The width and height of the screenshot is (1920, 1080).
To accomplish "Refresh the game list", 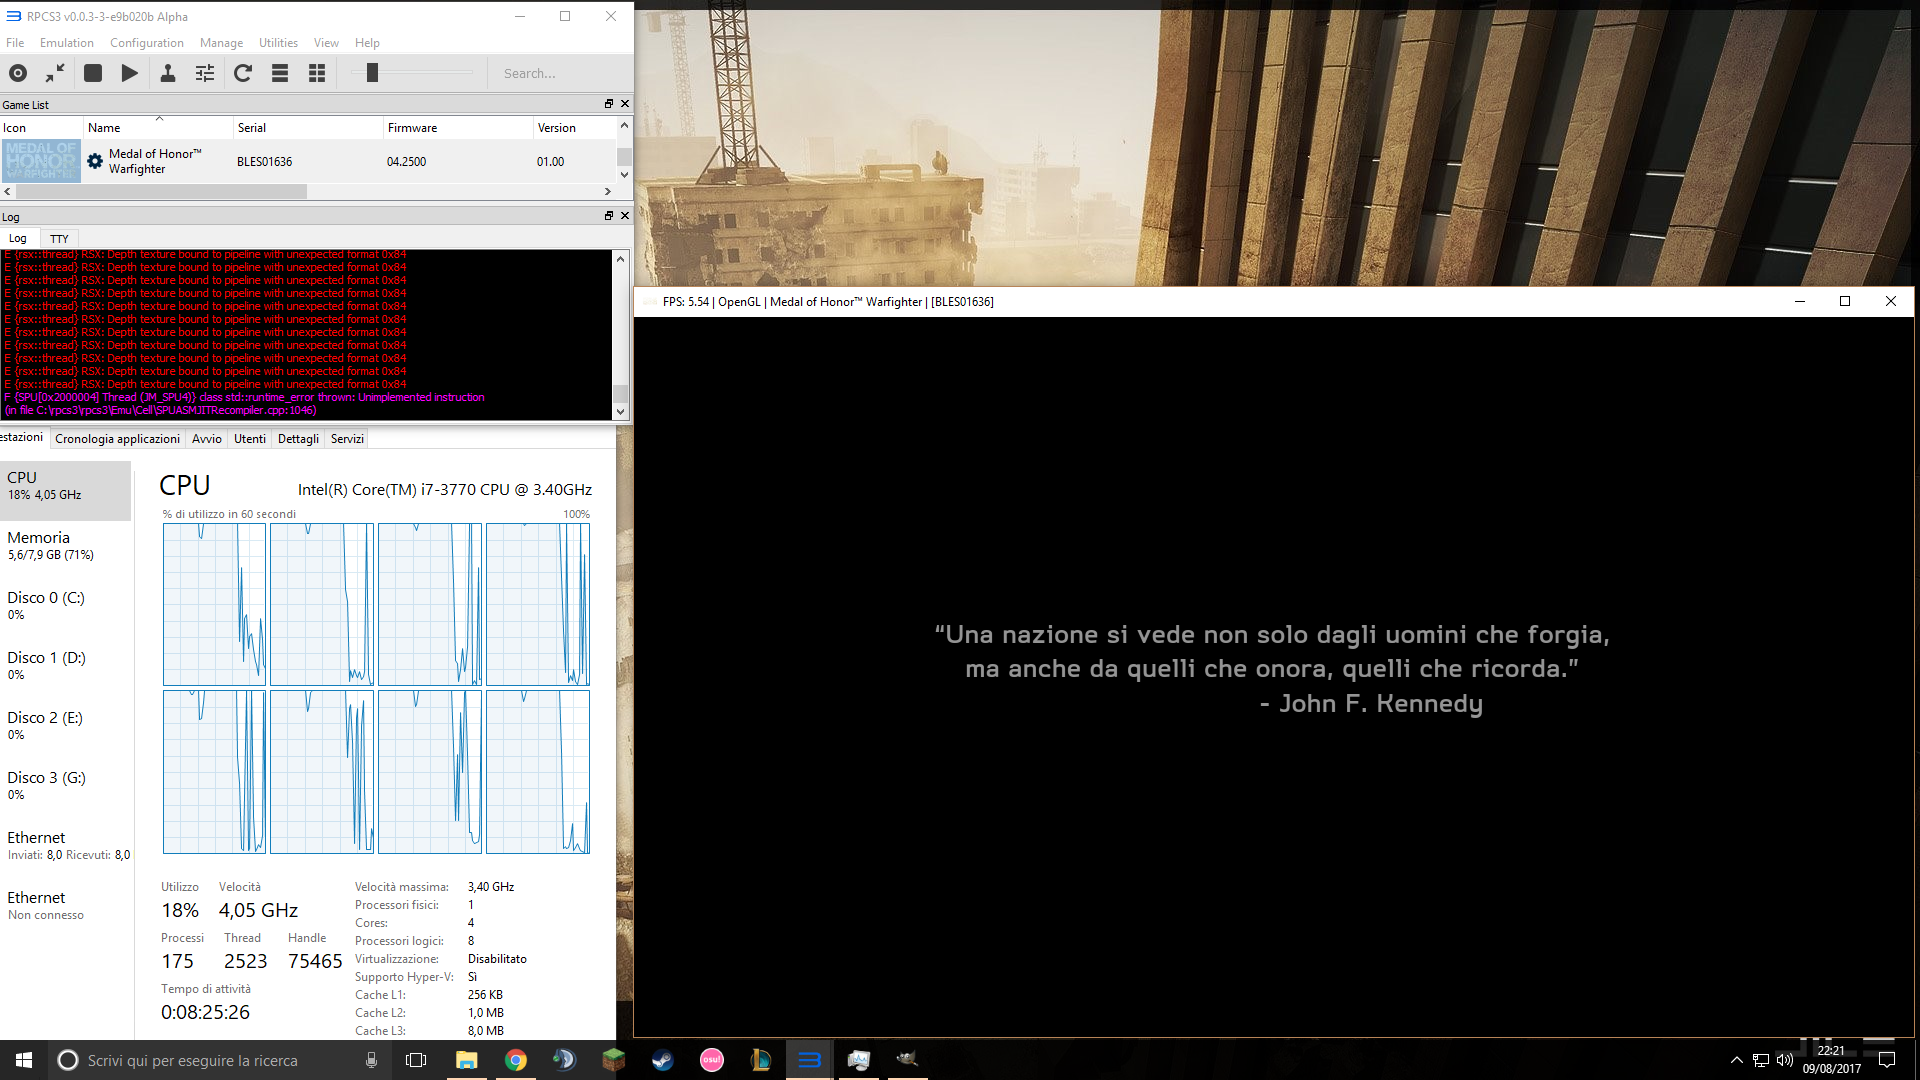I will pyautogui.click(x=243, y=73).
